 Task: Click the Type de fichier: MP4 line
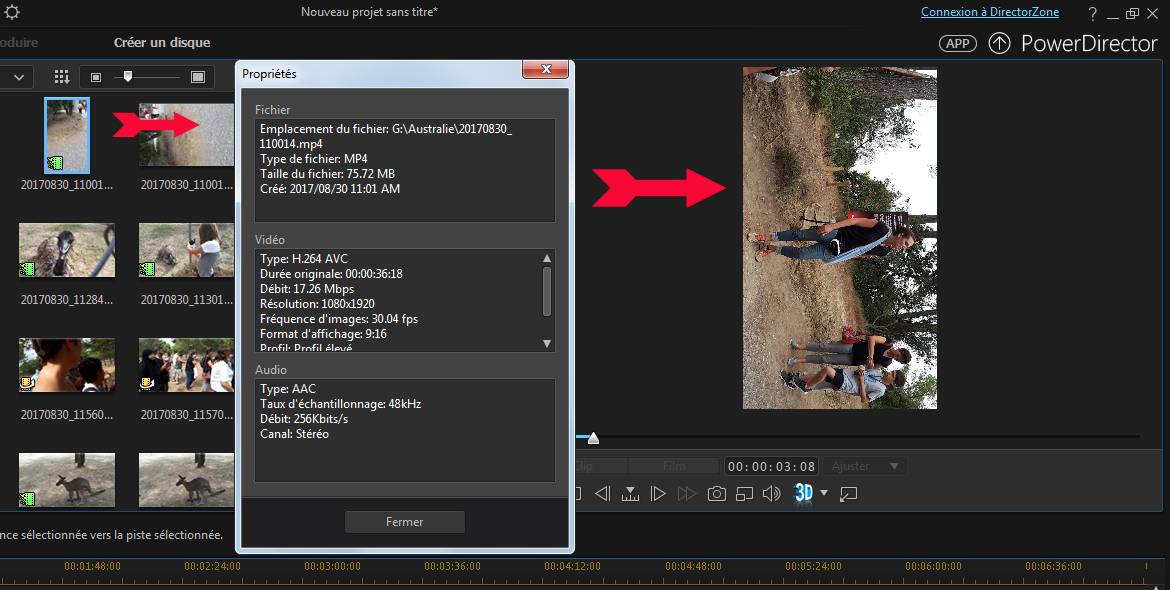coord(313,159)
